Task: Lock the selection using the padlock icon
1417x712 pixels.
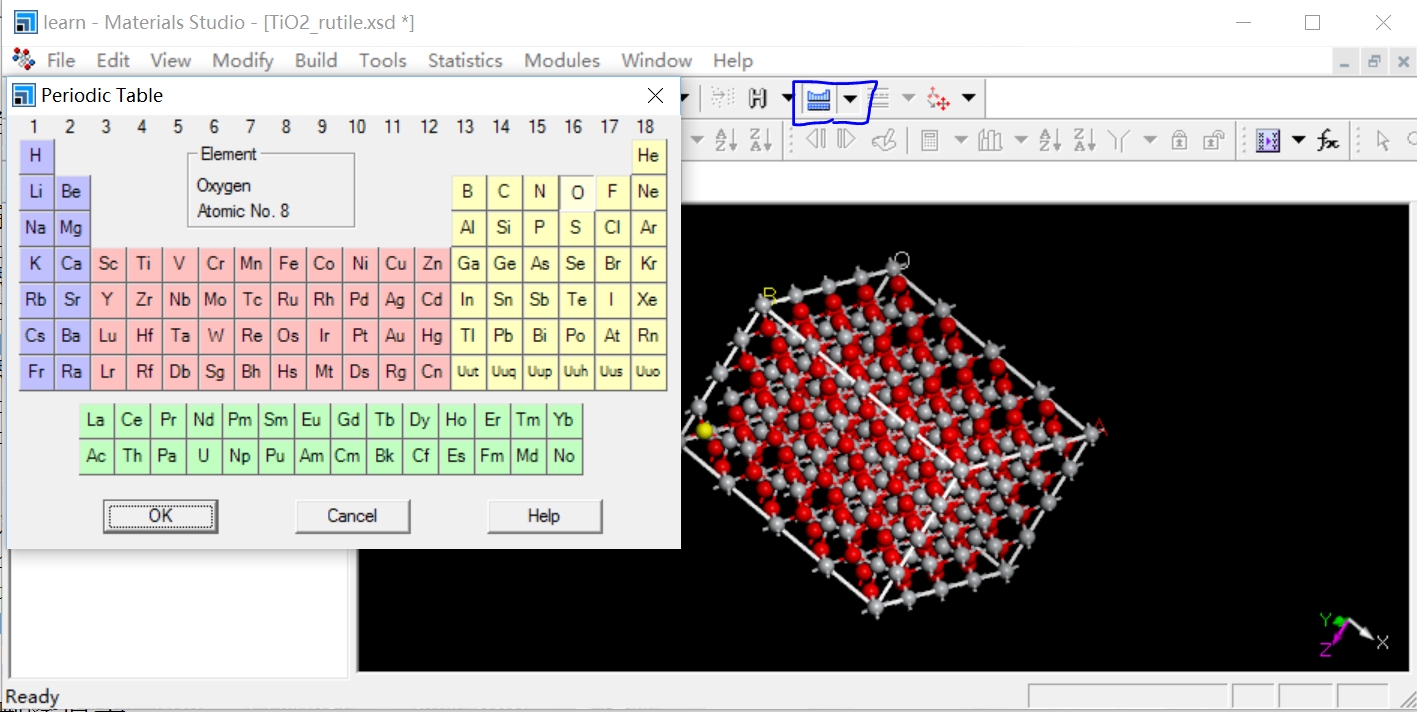Action: [1180, 140]
